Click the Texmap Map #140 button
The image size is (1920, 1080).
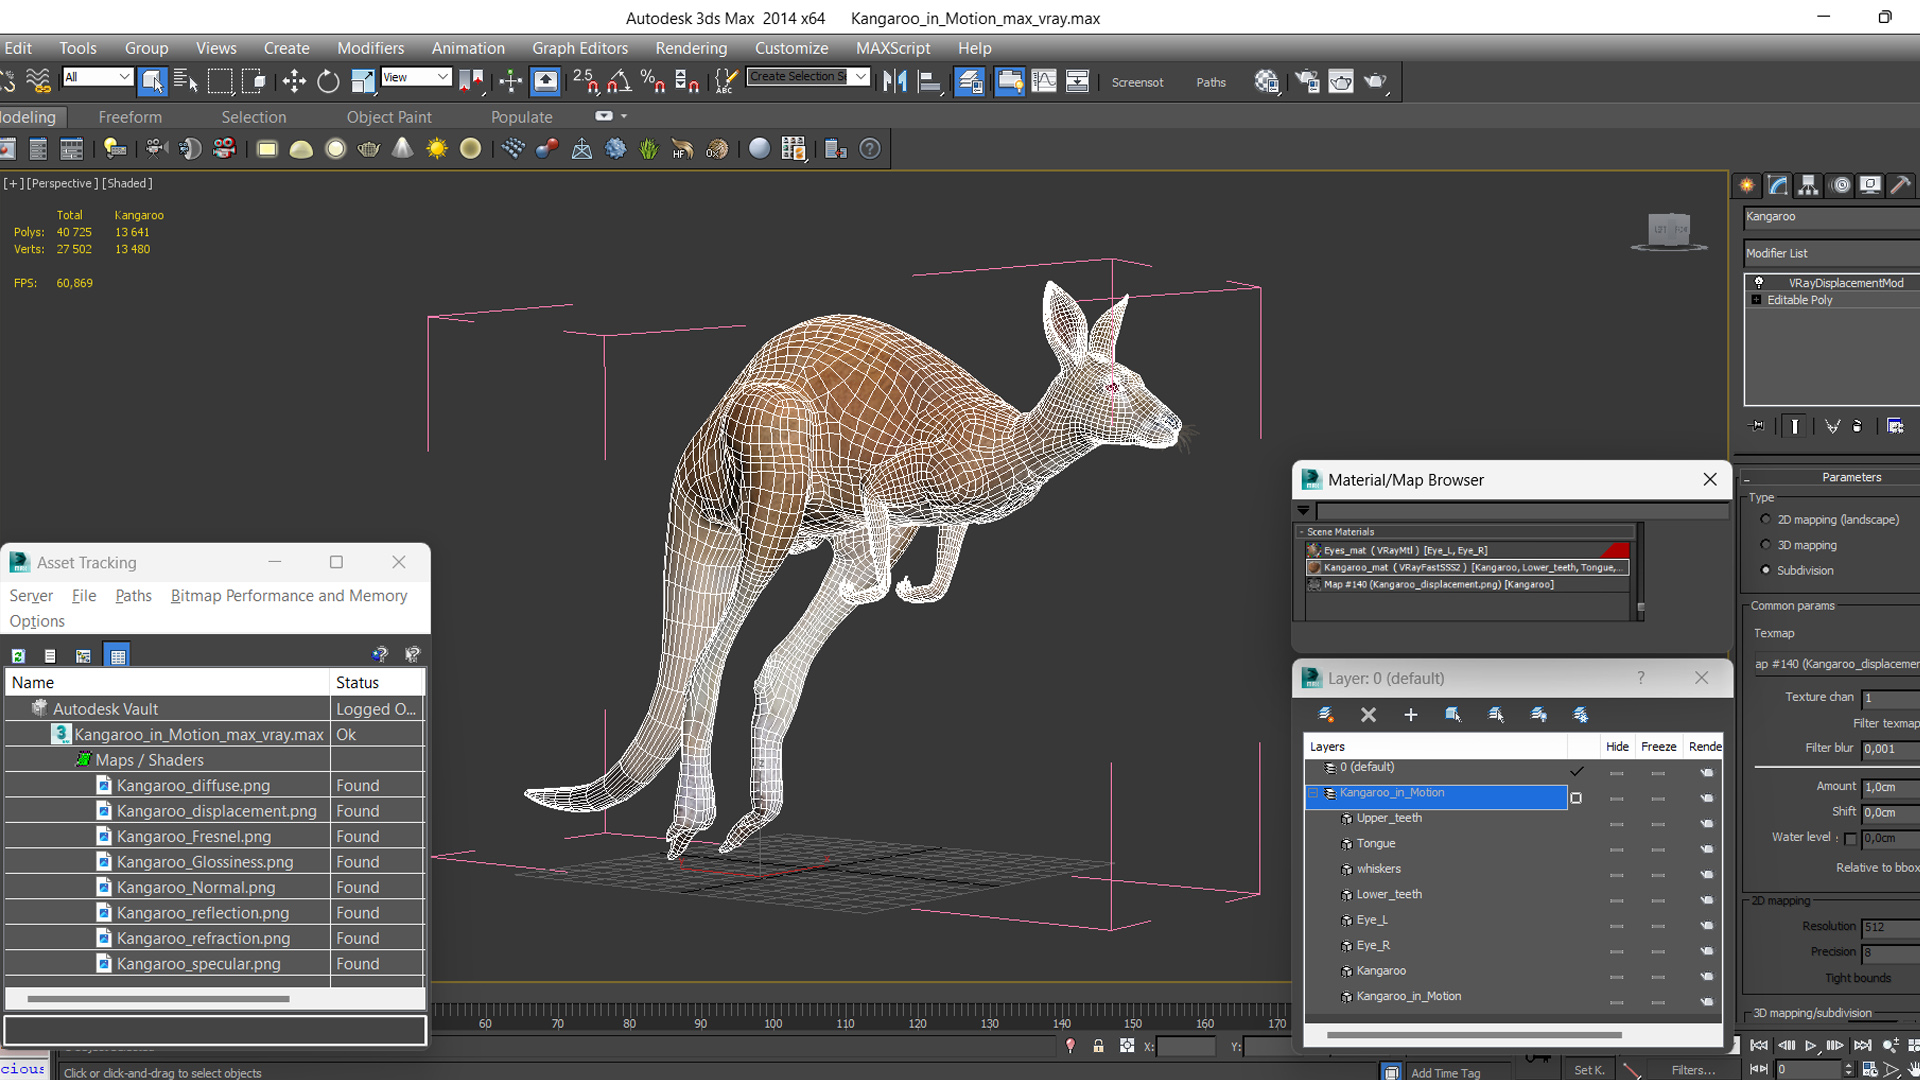[1836, 664]
